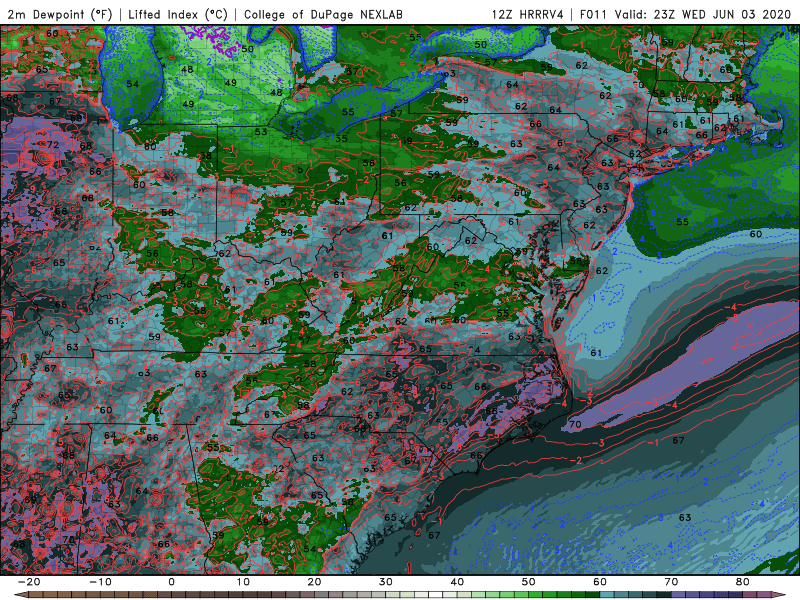800x600 pixels.
Task: Select the 'Valid: 23Z WED JUN 03 2020' text
Action: (x=703, y=14)
